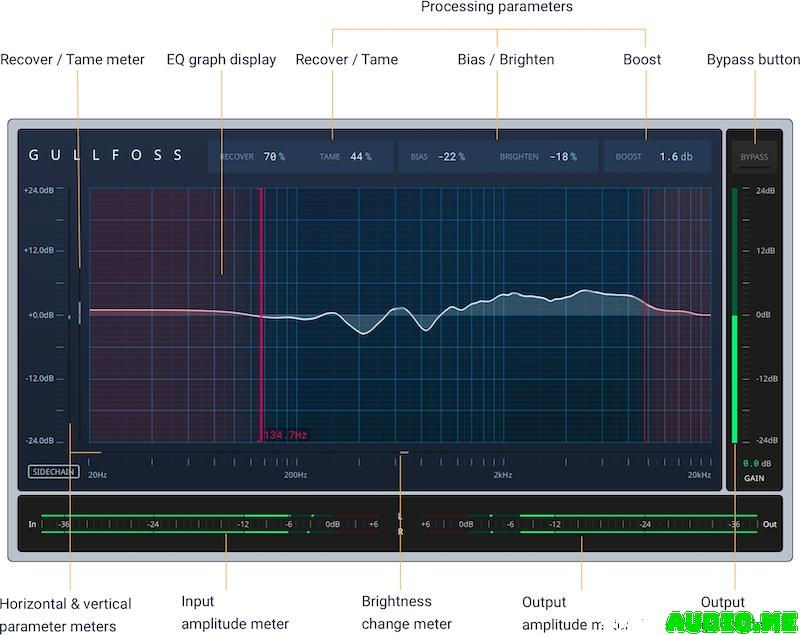Image resolution: width=800 pixels, height=635 pixels.
Task: Click the brightness change meter handle
Action: tap(403, 452)
